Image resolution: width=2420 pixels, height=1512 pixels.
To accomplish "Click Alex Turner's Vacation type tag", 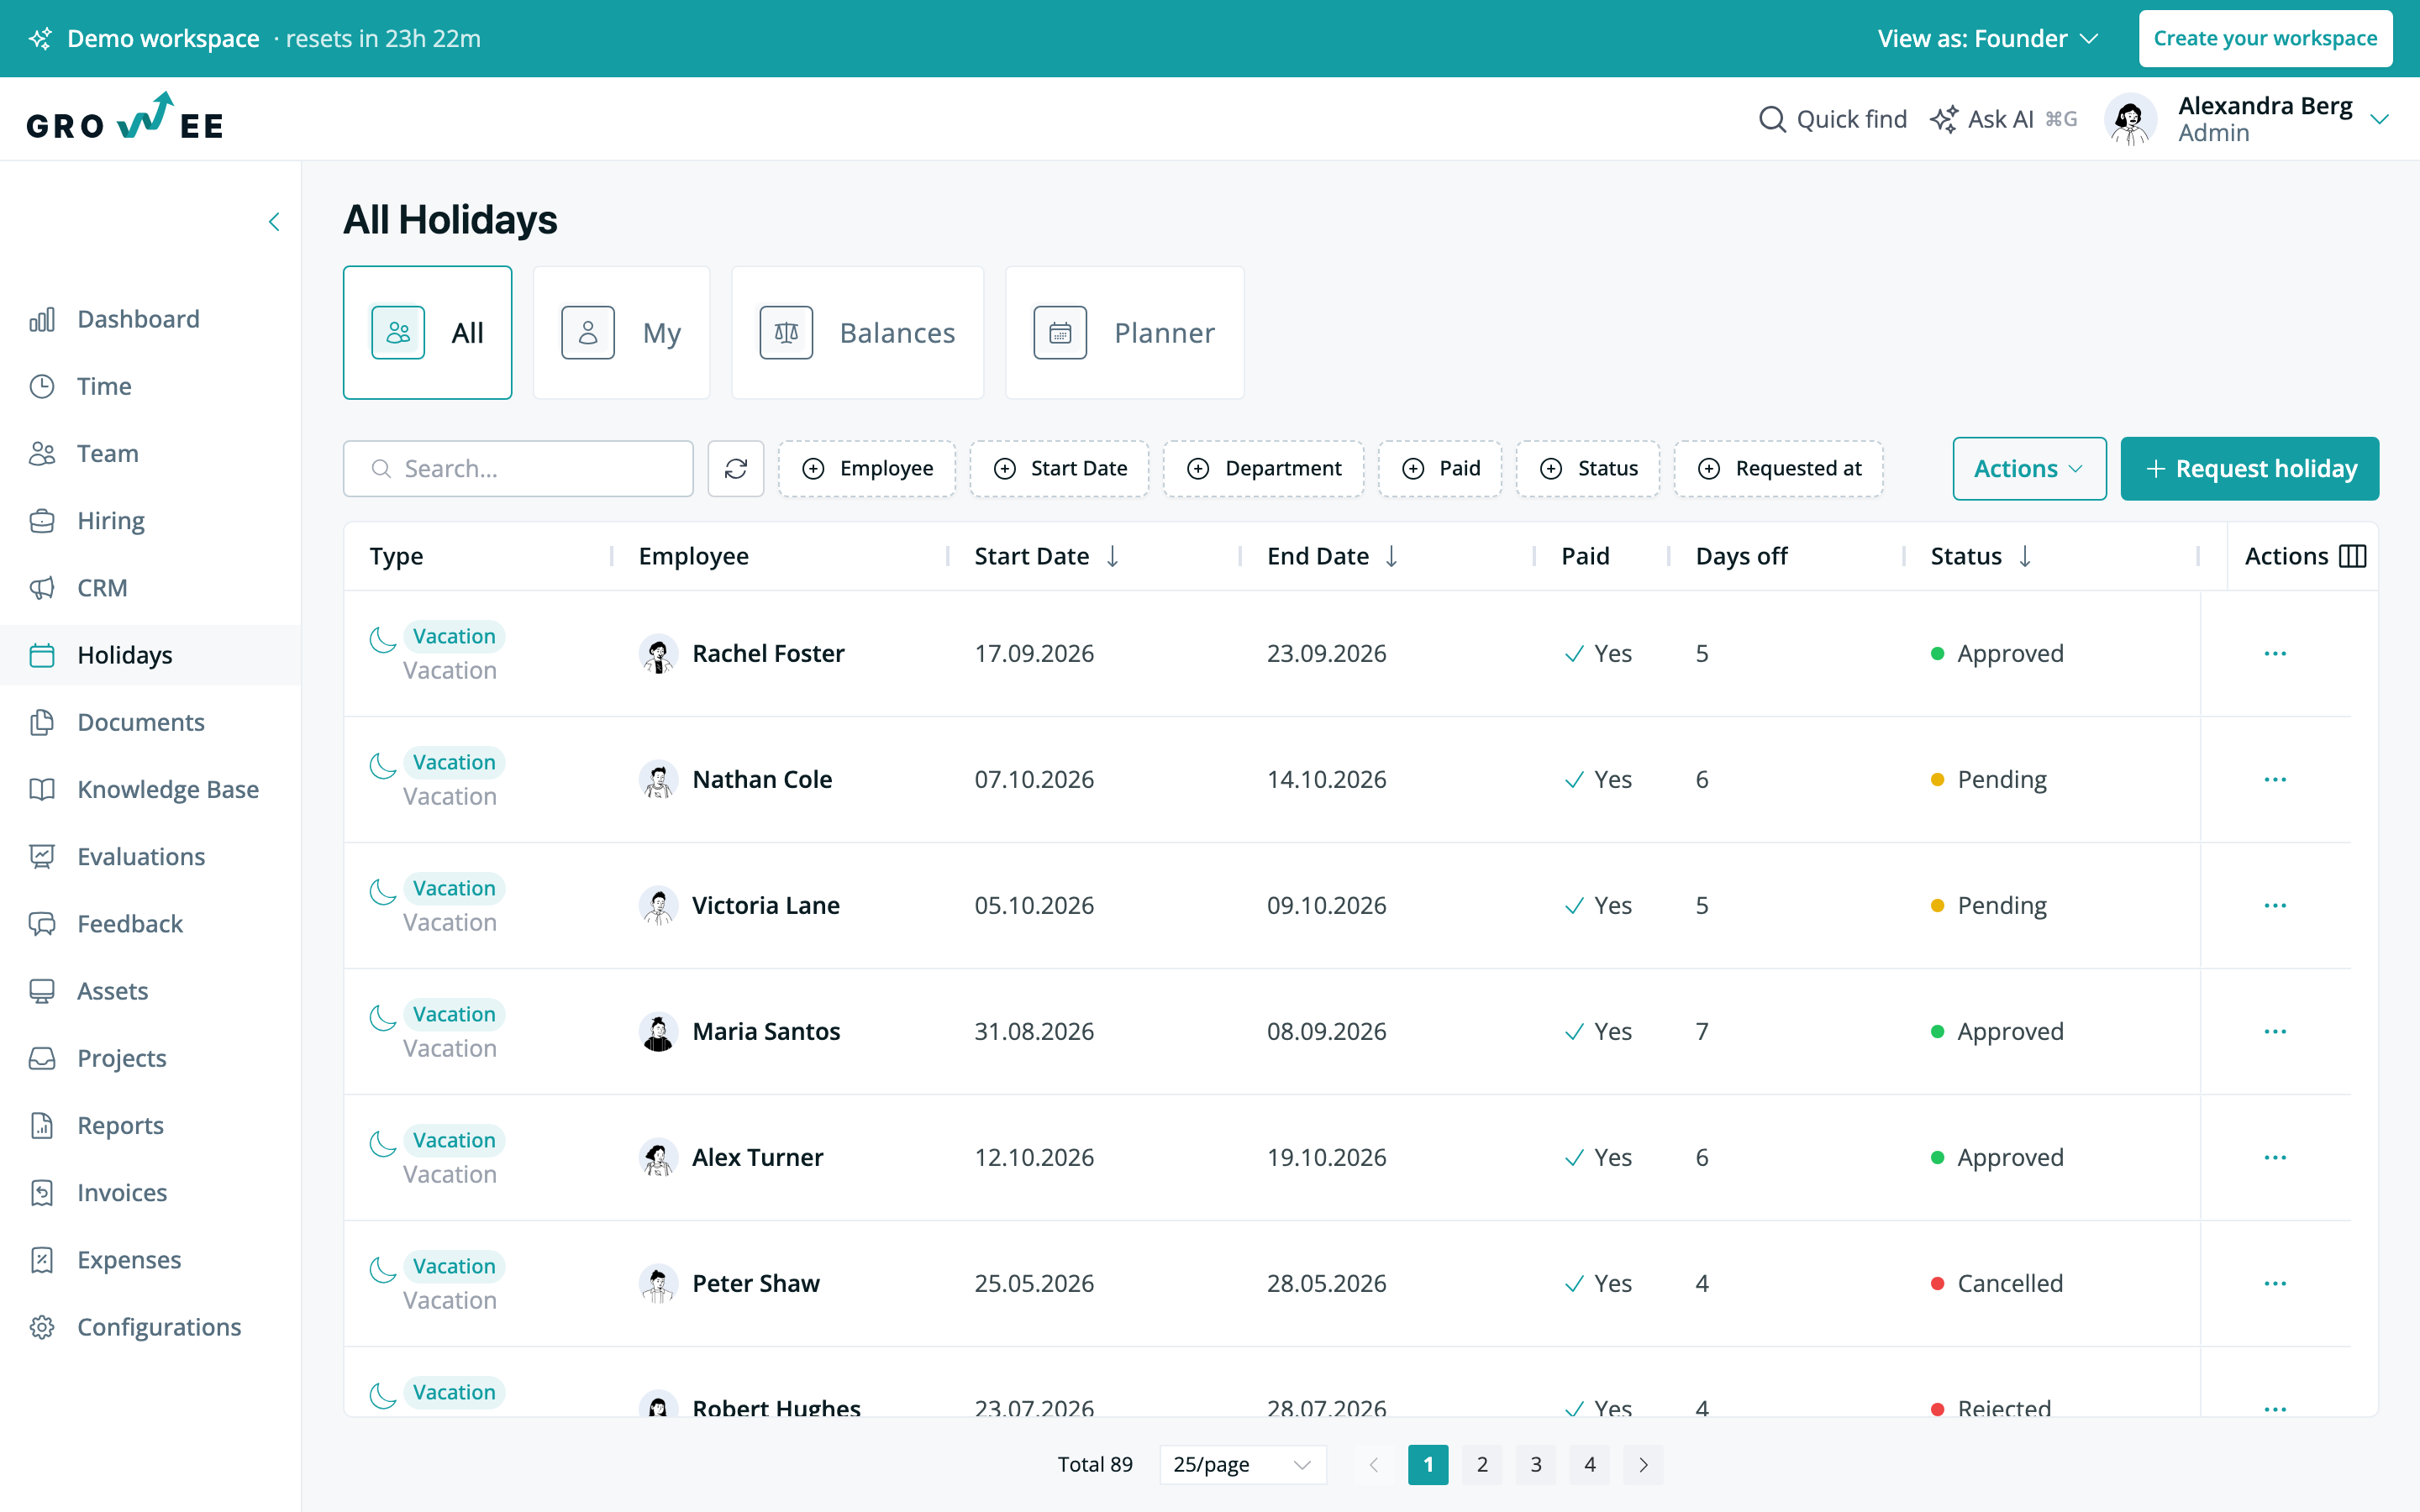I will coord(454,1140).
